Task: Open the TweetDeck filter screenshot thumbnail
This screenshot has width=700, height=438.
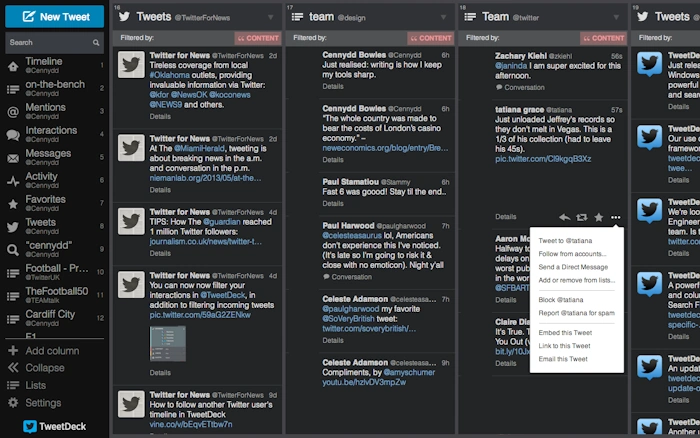Action: click(x=168, y=343)
